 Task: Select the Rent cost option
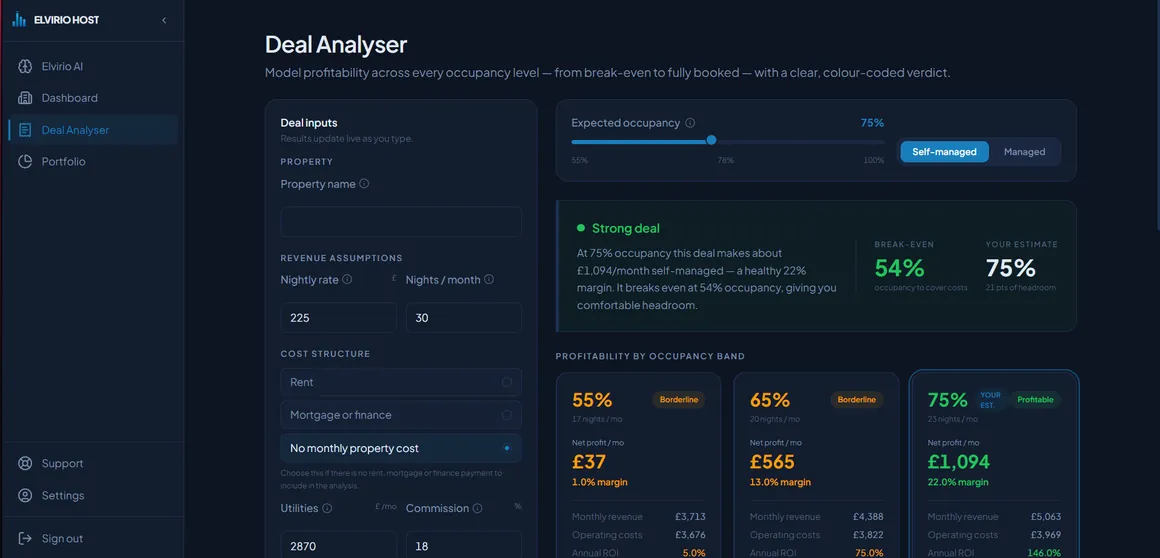coord(401,383)
